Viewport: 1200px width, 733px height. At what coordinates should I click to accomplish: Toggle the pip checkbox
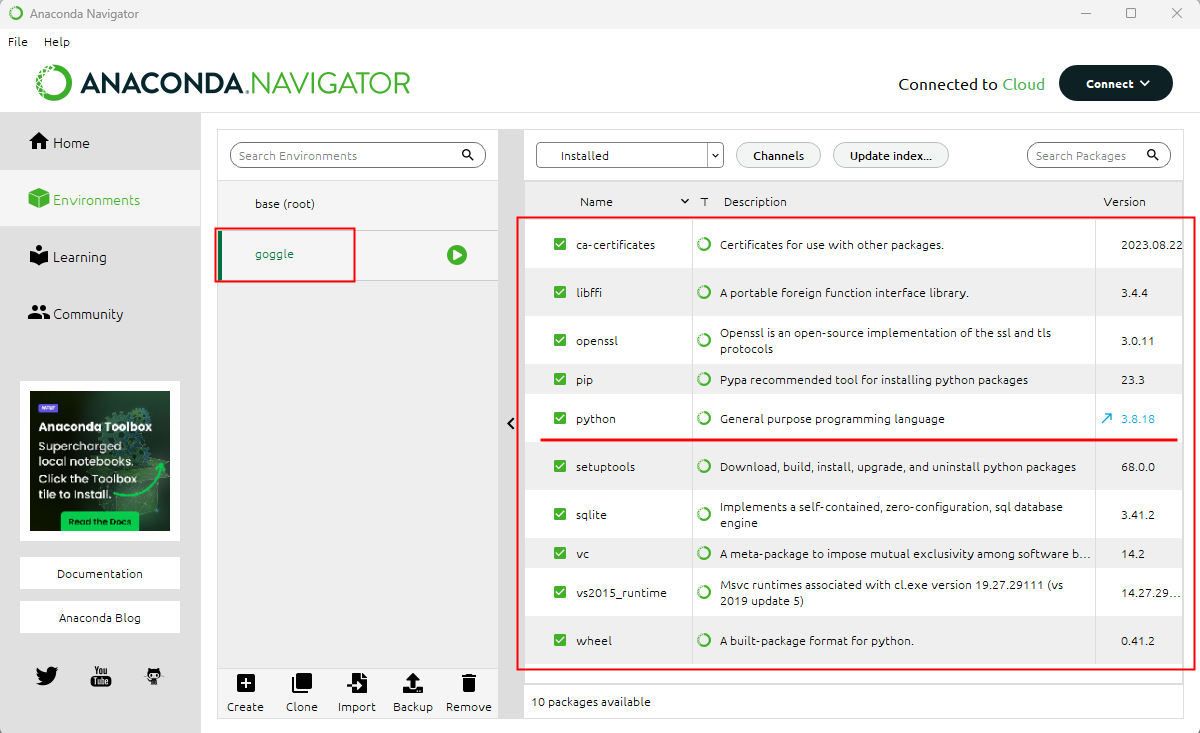pyautogui.click(x=560, y=380)
